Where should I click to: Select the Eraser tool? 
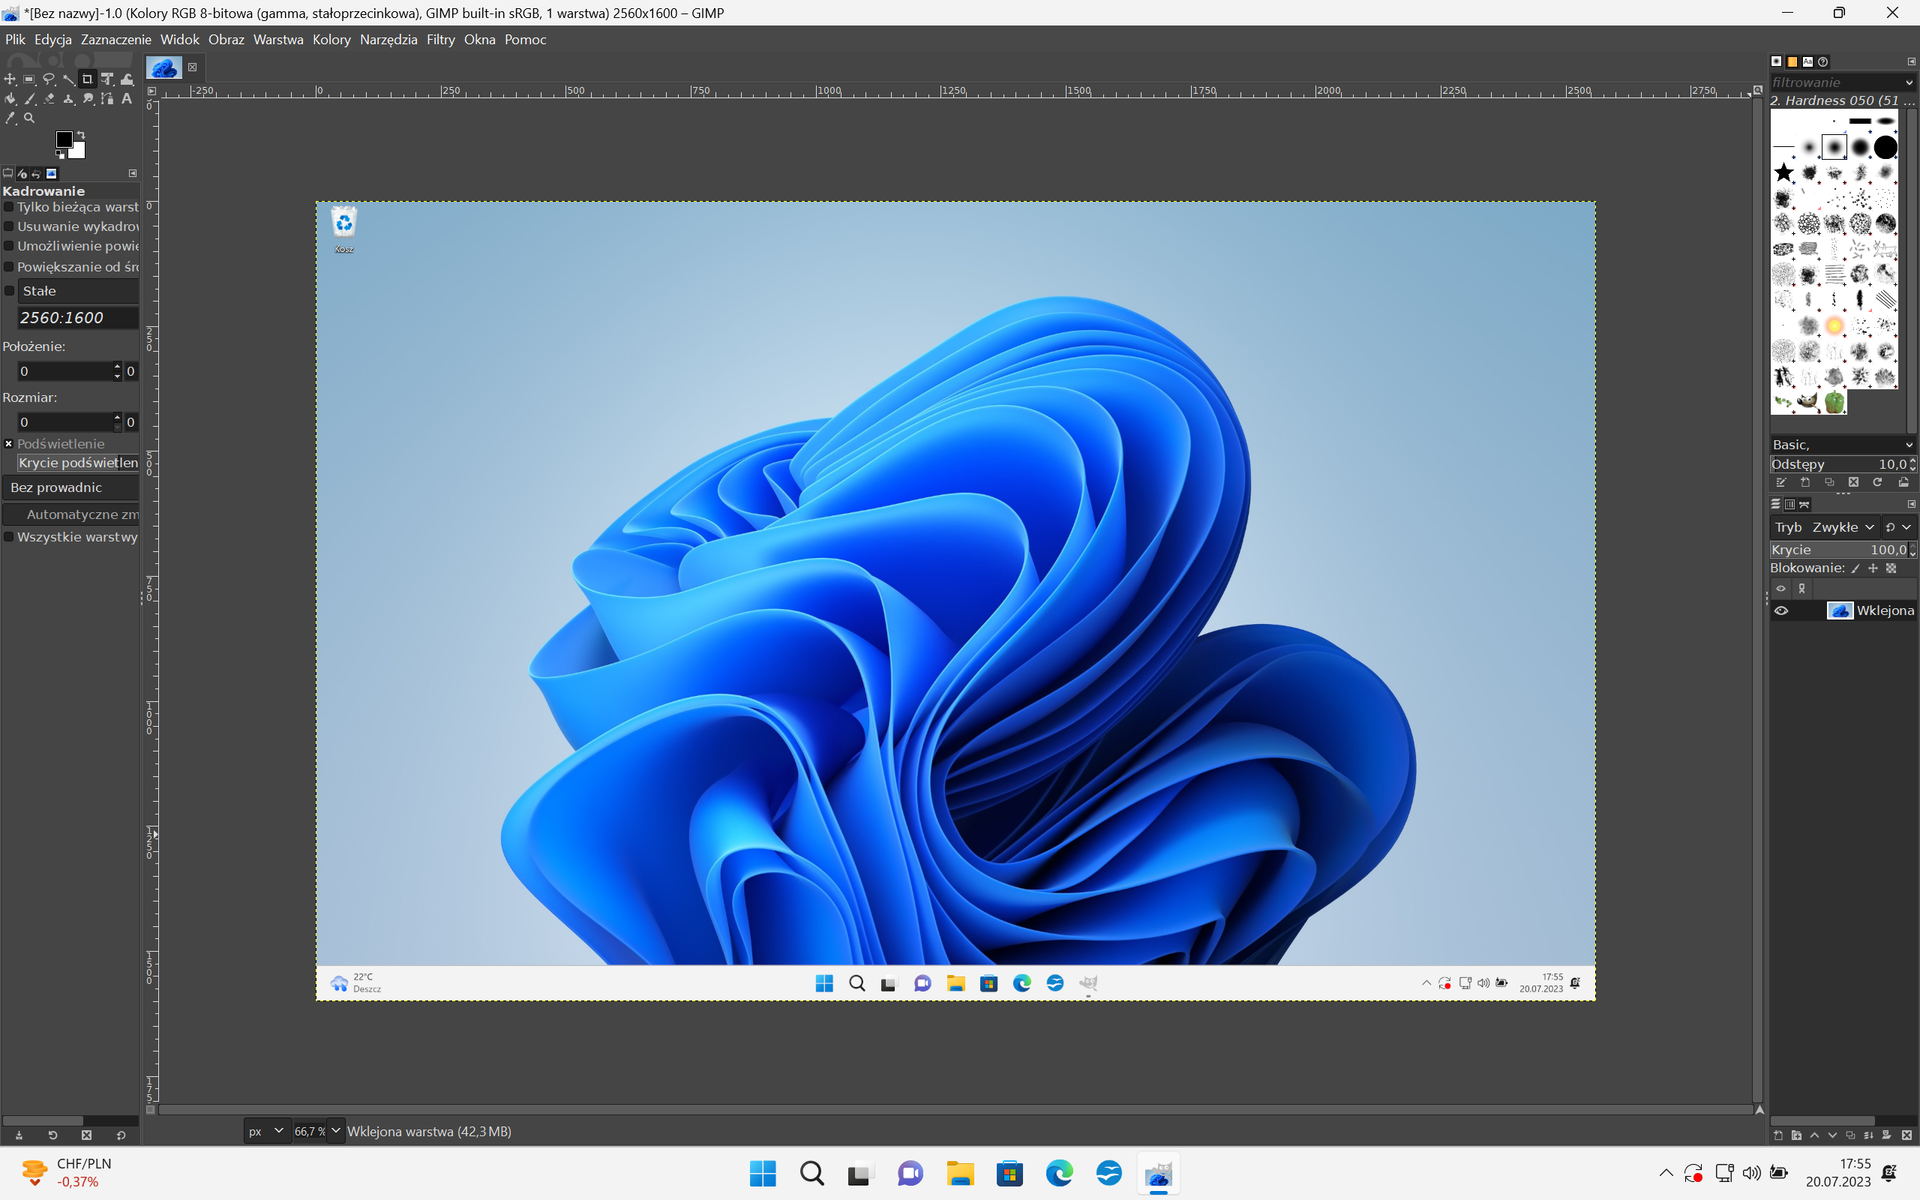coord(48,99)
